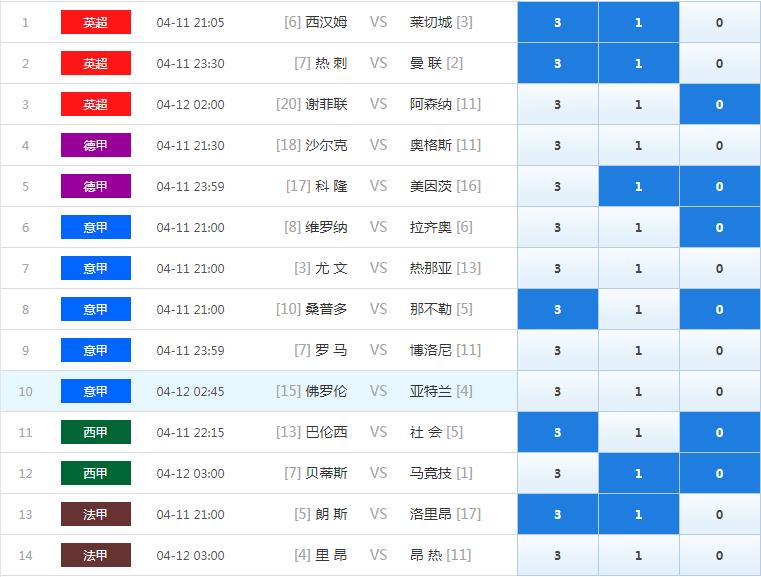Viewport: 761px width, 577px height.
Task: Toggle the 1 option for 科隆 vs 美因茨
Action: 639,186
